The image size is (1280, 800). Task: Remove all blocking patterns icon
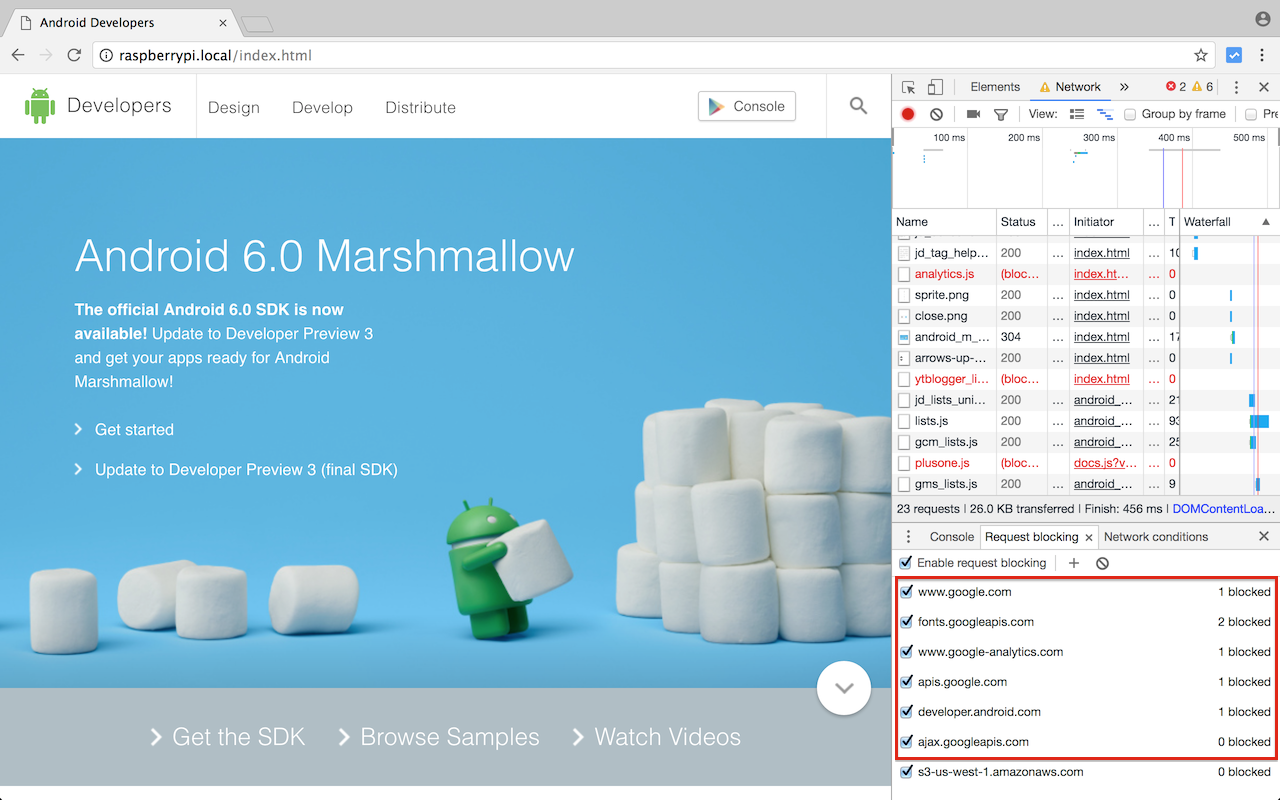point(1102,563)
